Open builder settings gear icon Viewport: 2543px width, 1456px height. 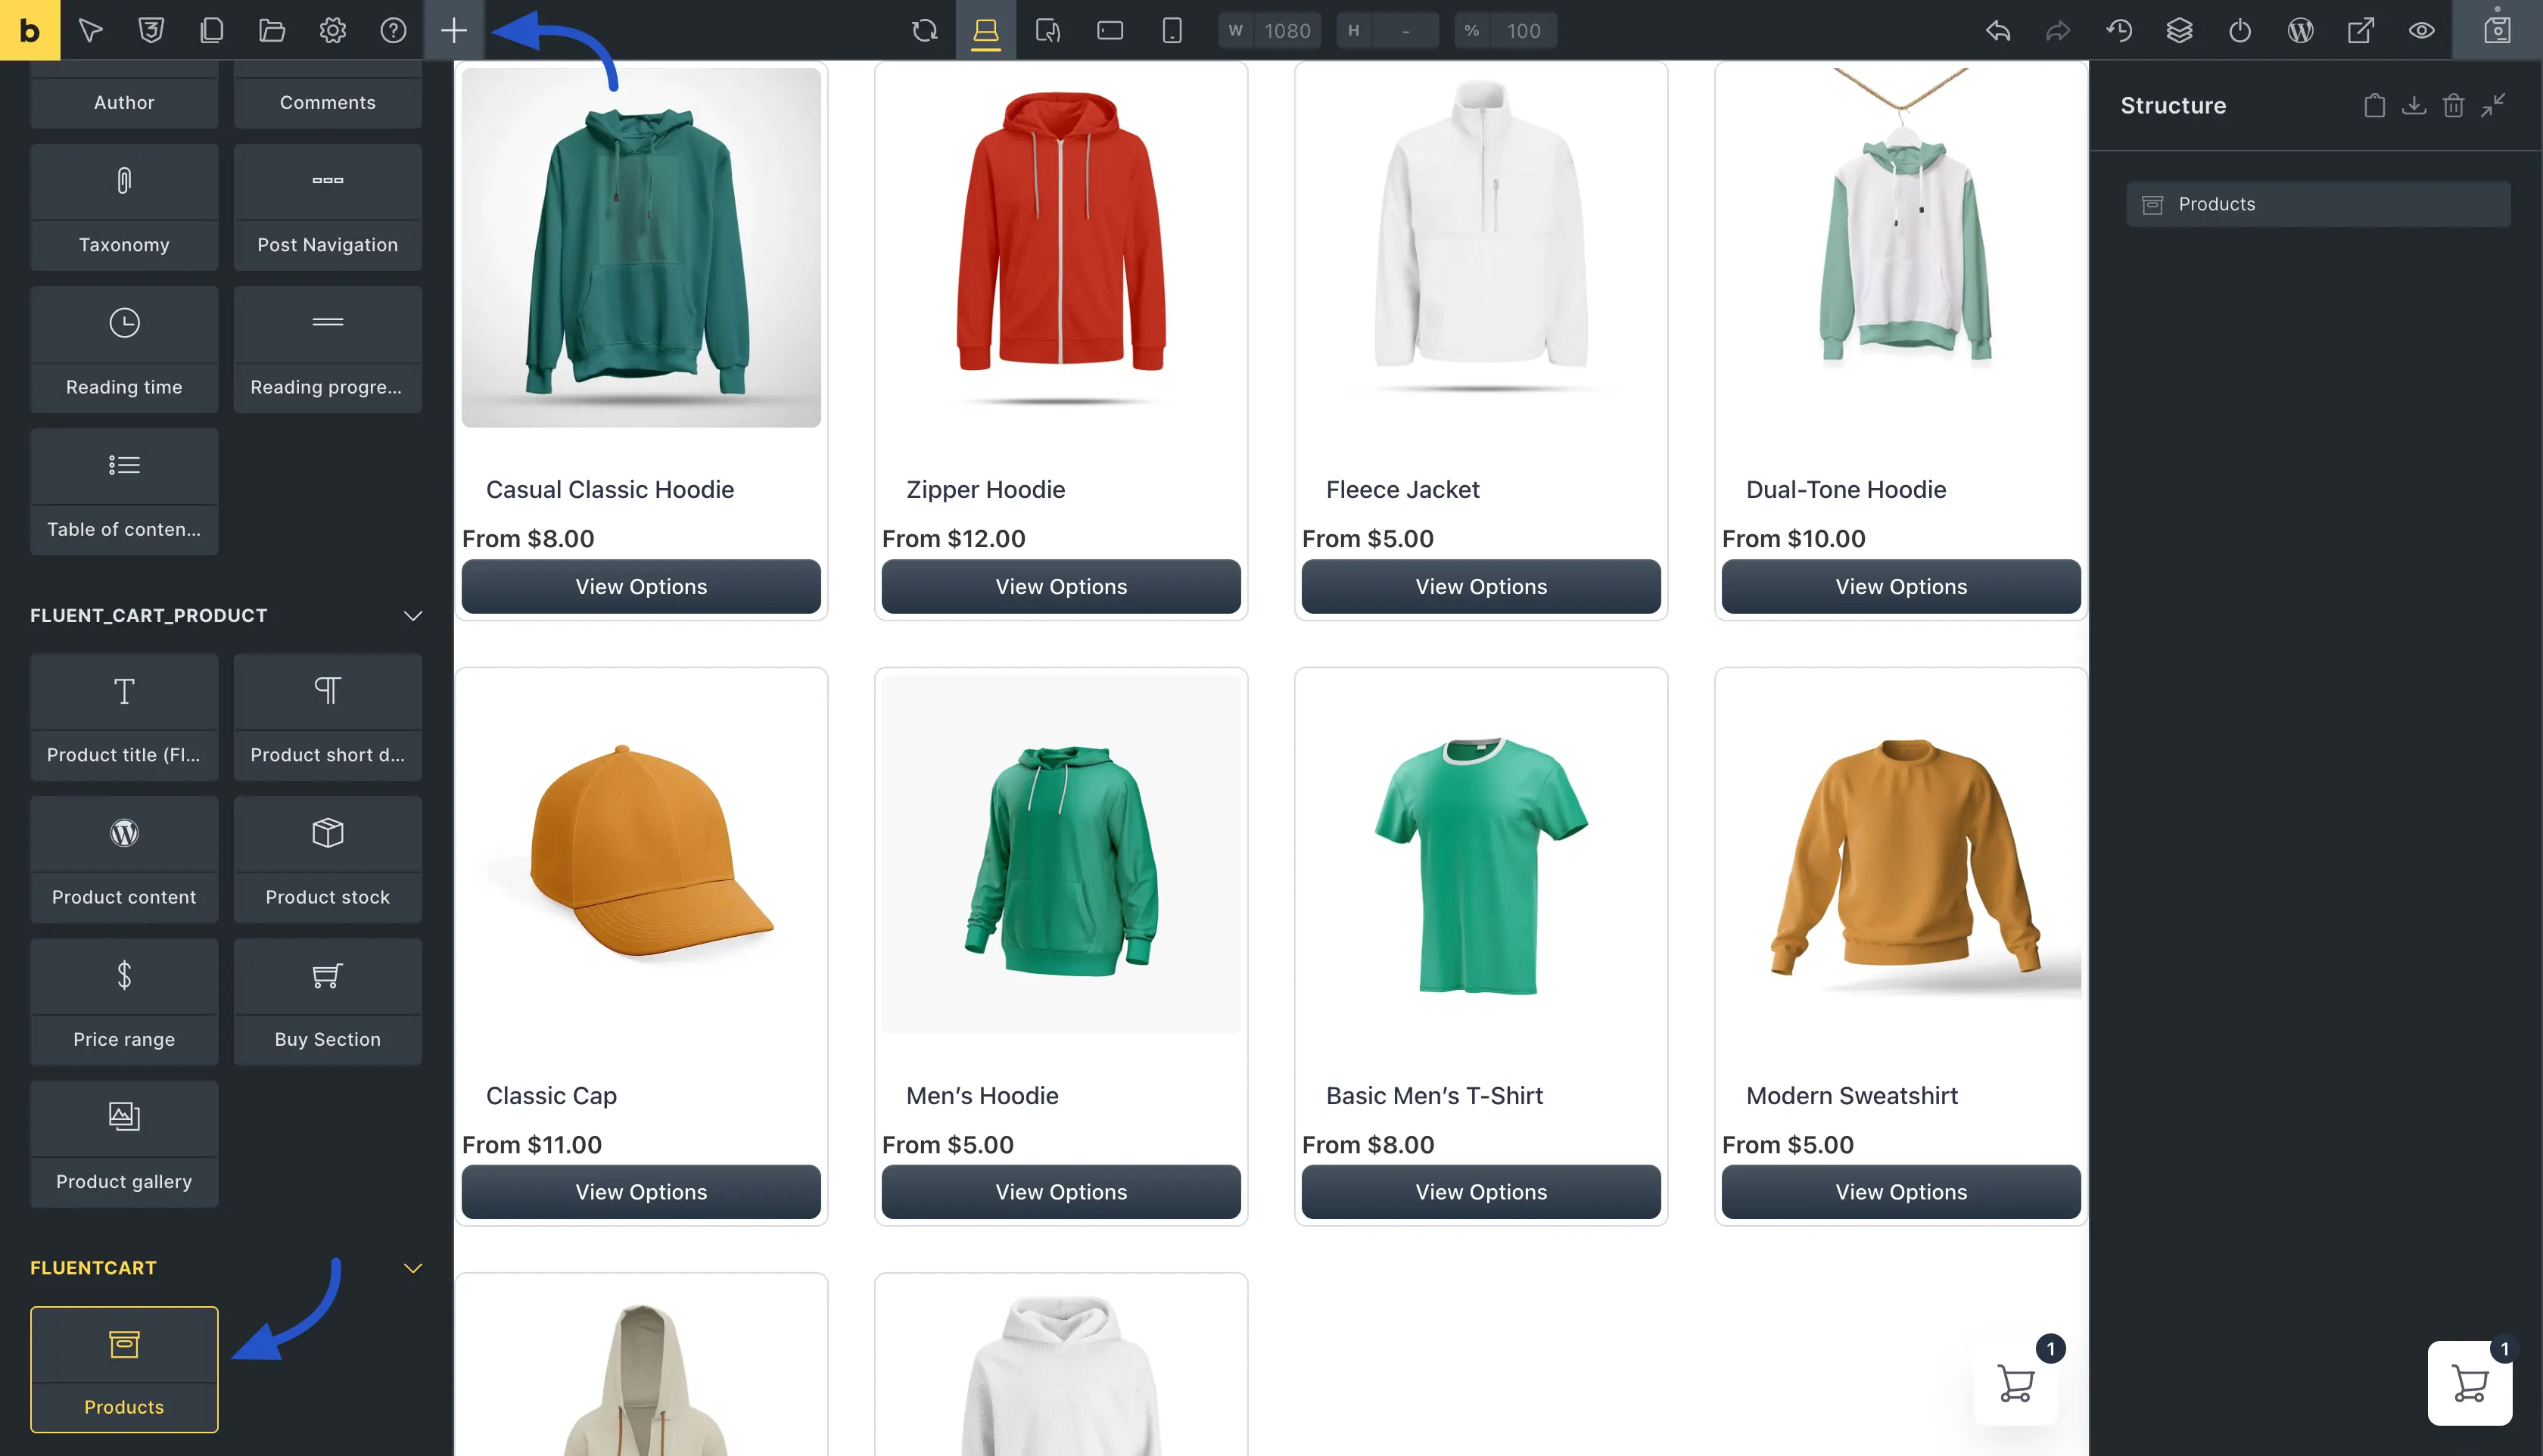332,30
